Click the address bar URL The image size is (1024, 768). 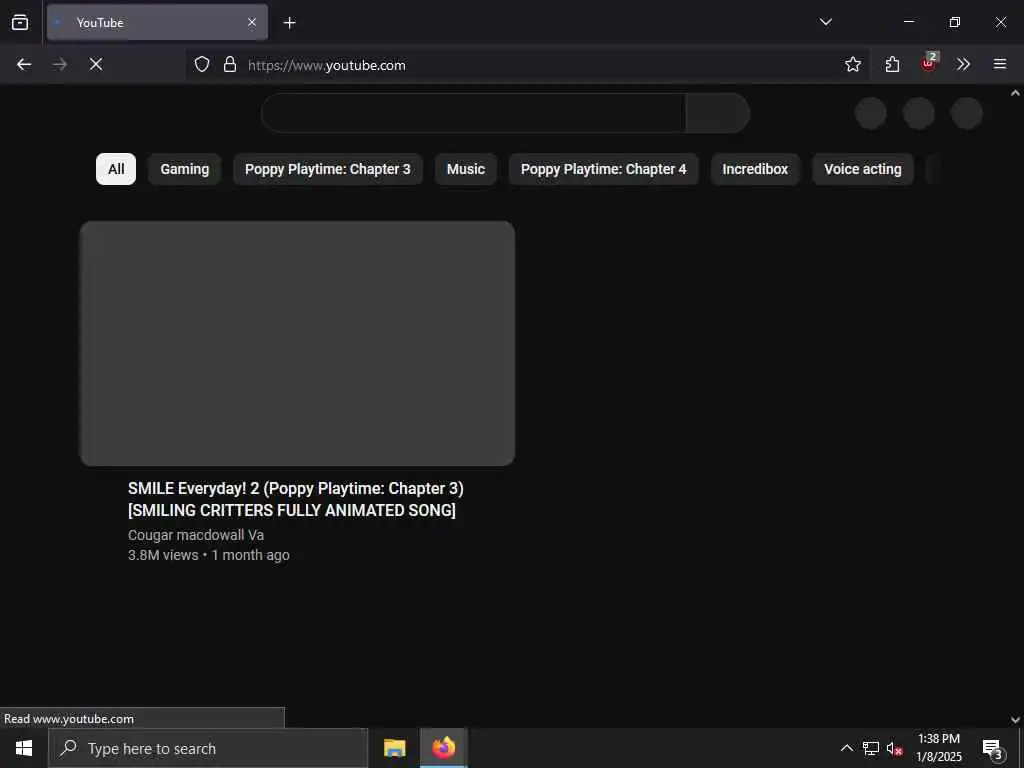pyautogui.click(x=327, y=65)
